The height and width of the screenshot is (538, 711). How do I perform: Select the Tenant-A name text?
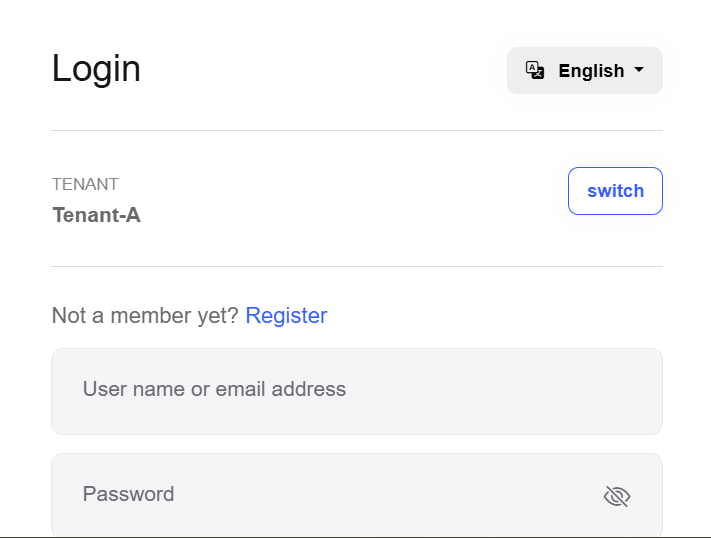coord(96,215)
